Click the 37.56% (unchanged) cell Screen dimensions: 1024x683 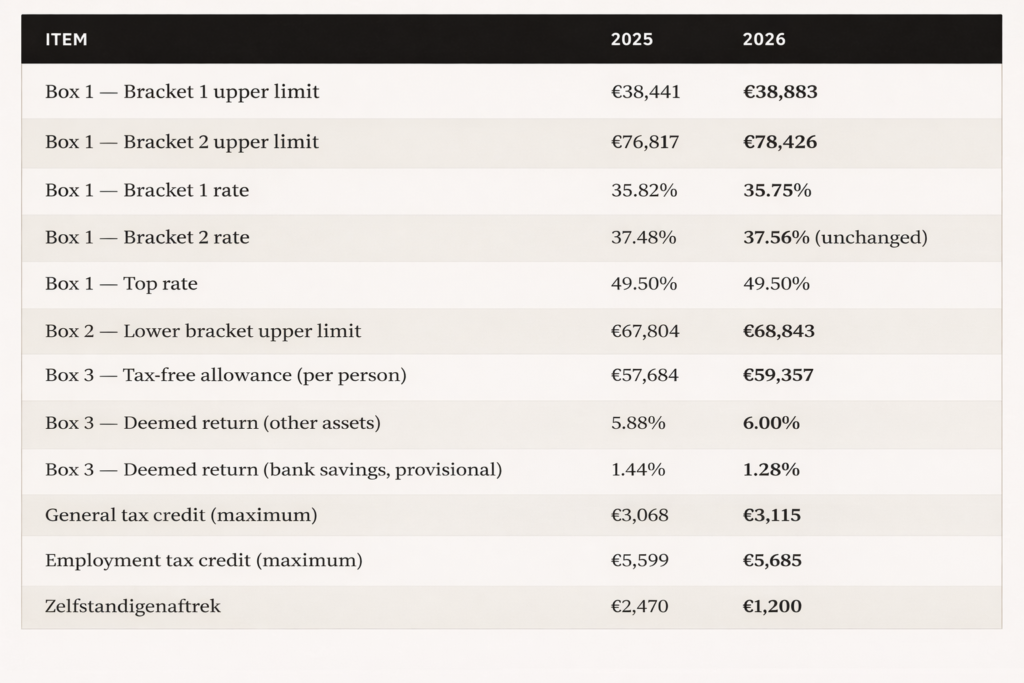[x=835, y=237]
